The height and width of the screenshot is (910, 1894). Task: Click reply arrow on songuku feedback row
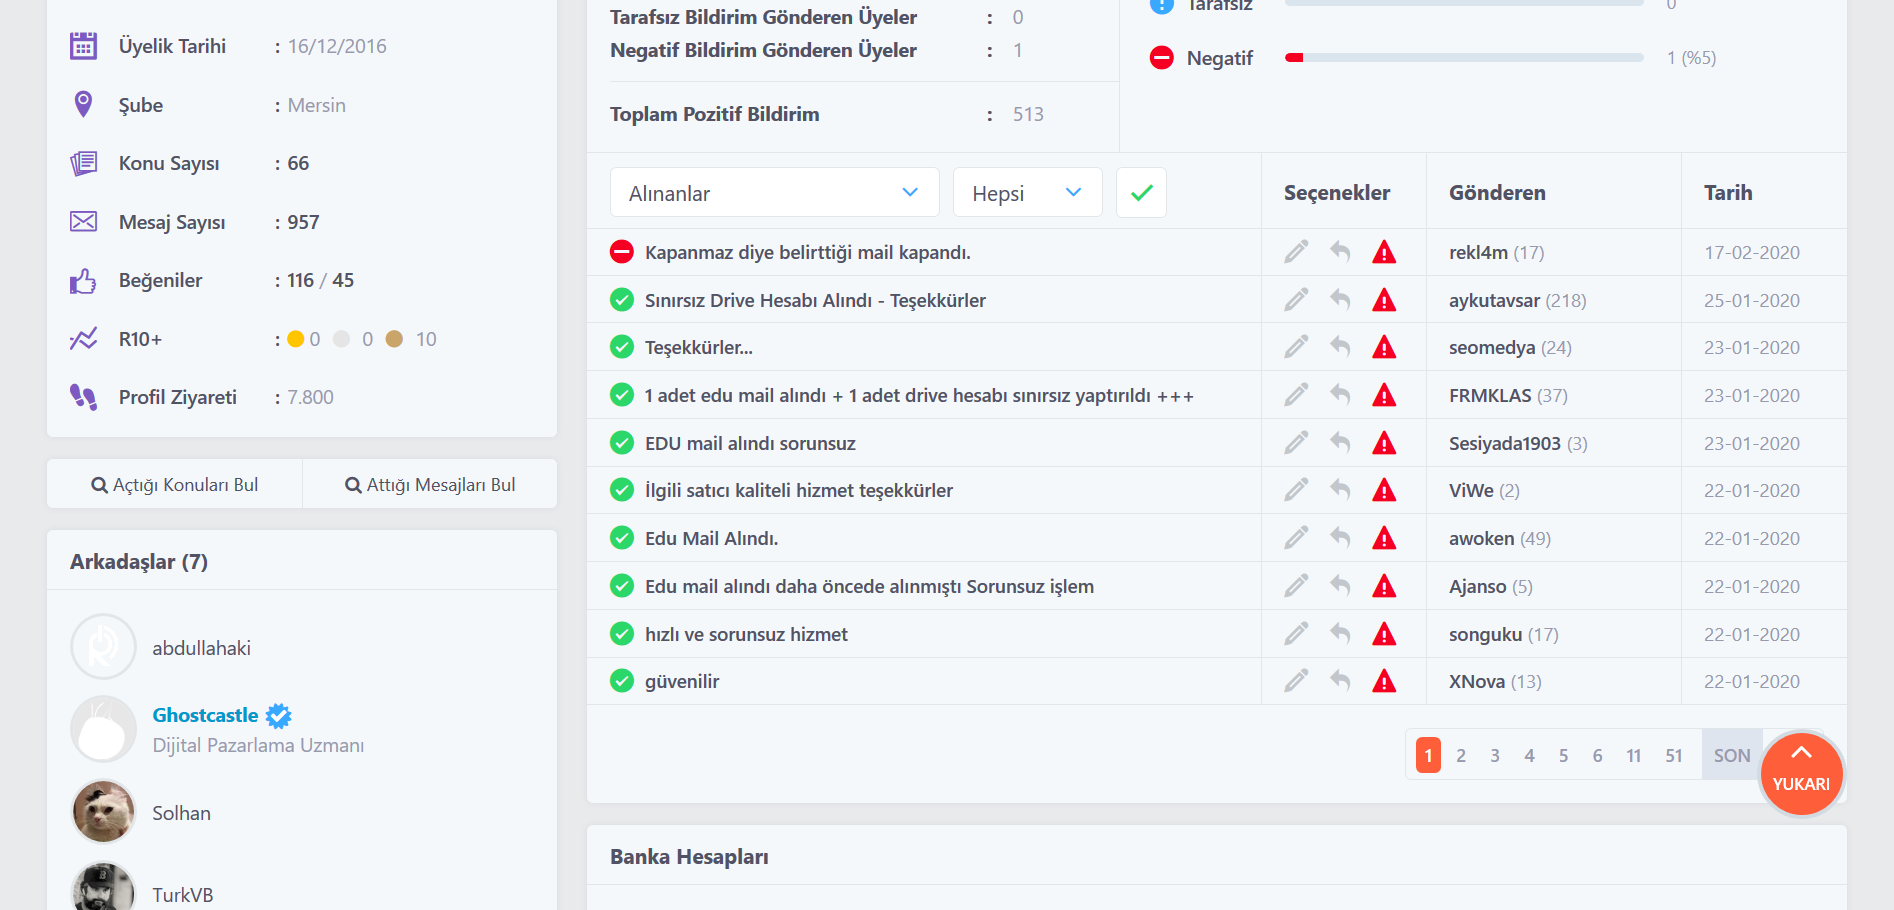pos(1340,634)
